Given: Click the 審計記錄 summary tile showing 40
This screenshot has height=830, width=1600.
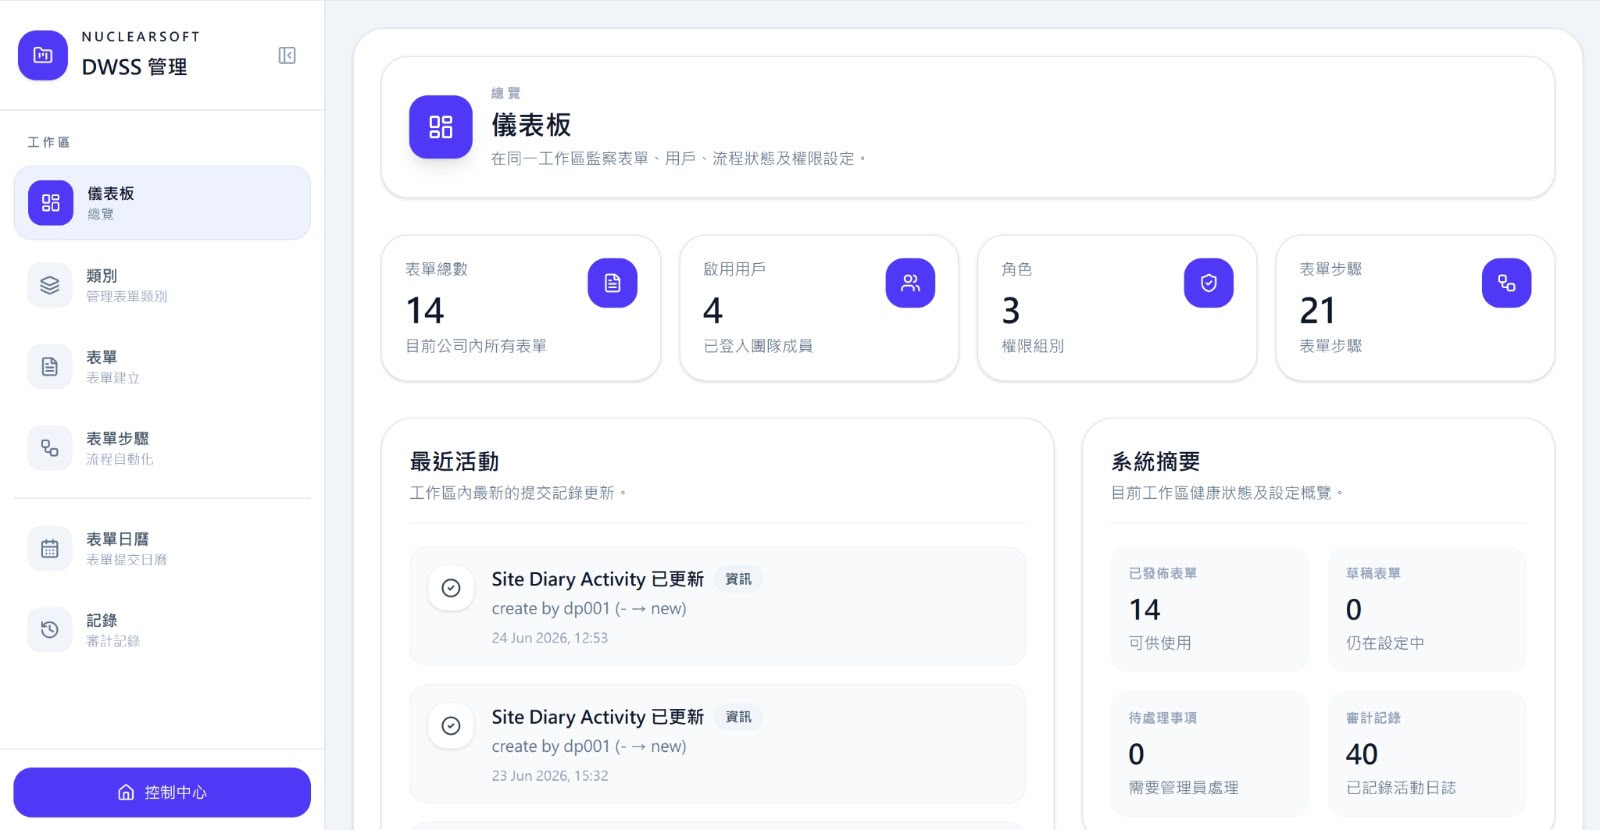Looking at the screenshot, I should coord(1427,753).
